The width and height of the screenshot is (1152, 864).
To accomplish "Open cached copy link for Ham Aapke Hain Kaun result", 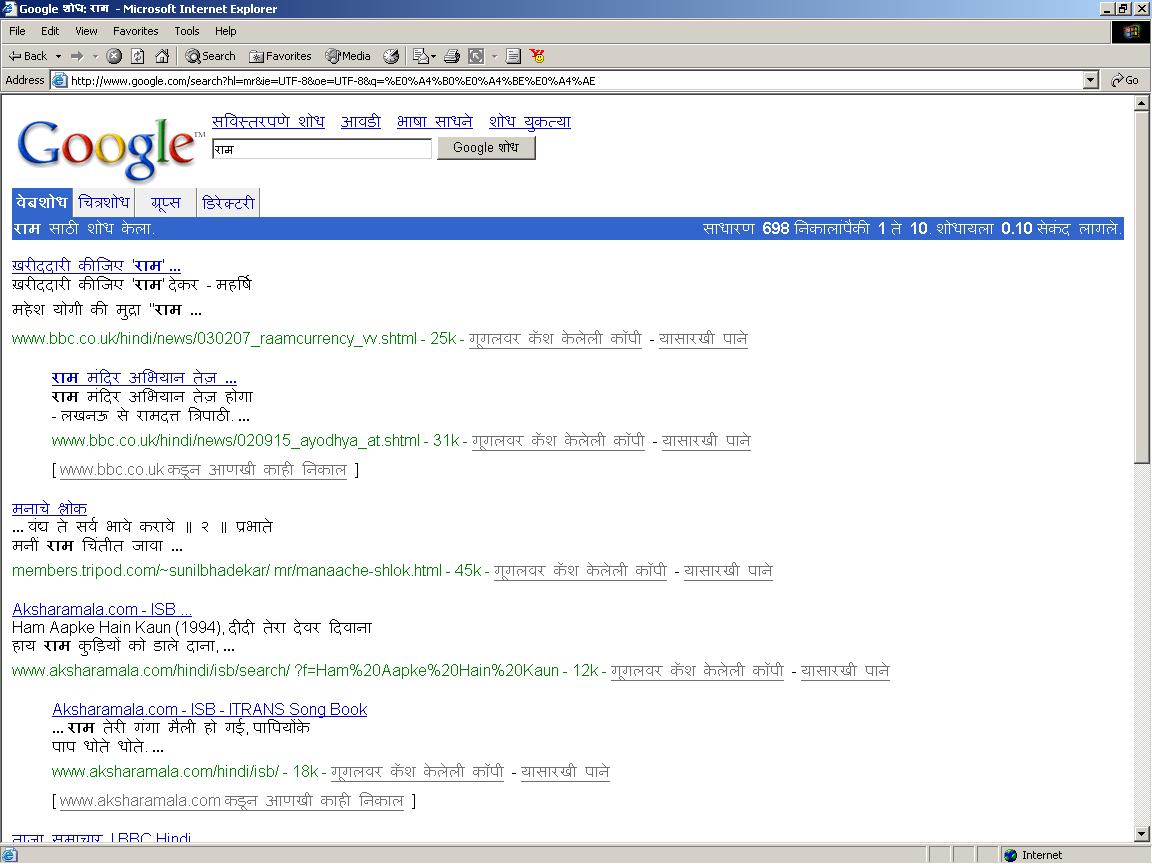I will point(697,671).
